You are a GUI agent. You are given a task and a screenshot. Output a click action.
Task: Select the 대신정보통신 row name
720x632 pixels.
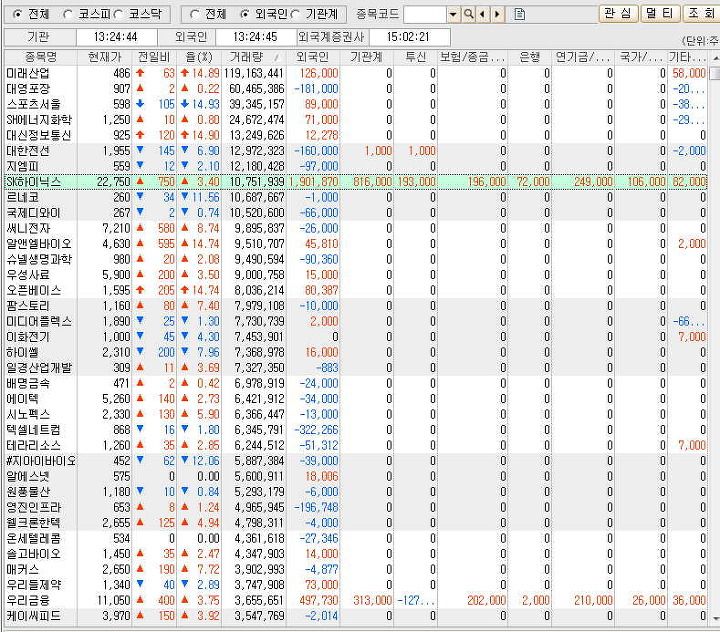pyautogui.click(x=39, y=135)
